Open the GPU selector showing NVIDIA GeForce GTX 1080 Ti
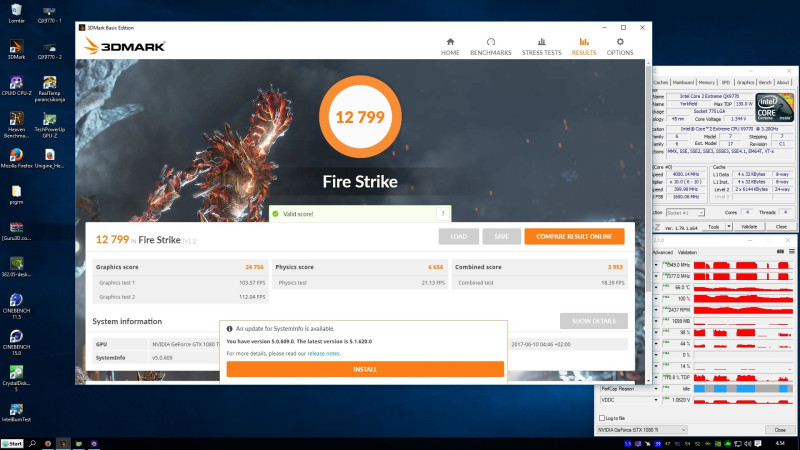The image size is (800, 450). point(642,430)
